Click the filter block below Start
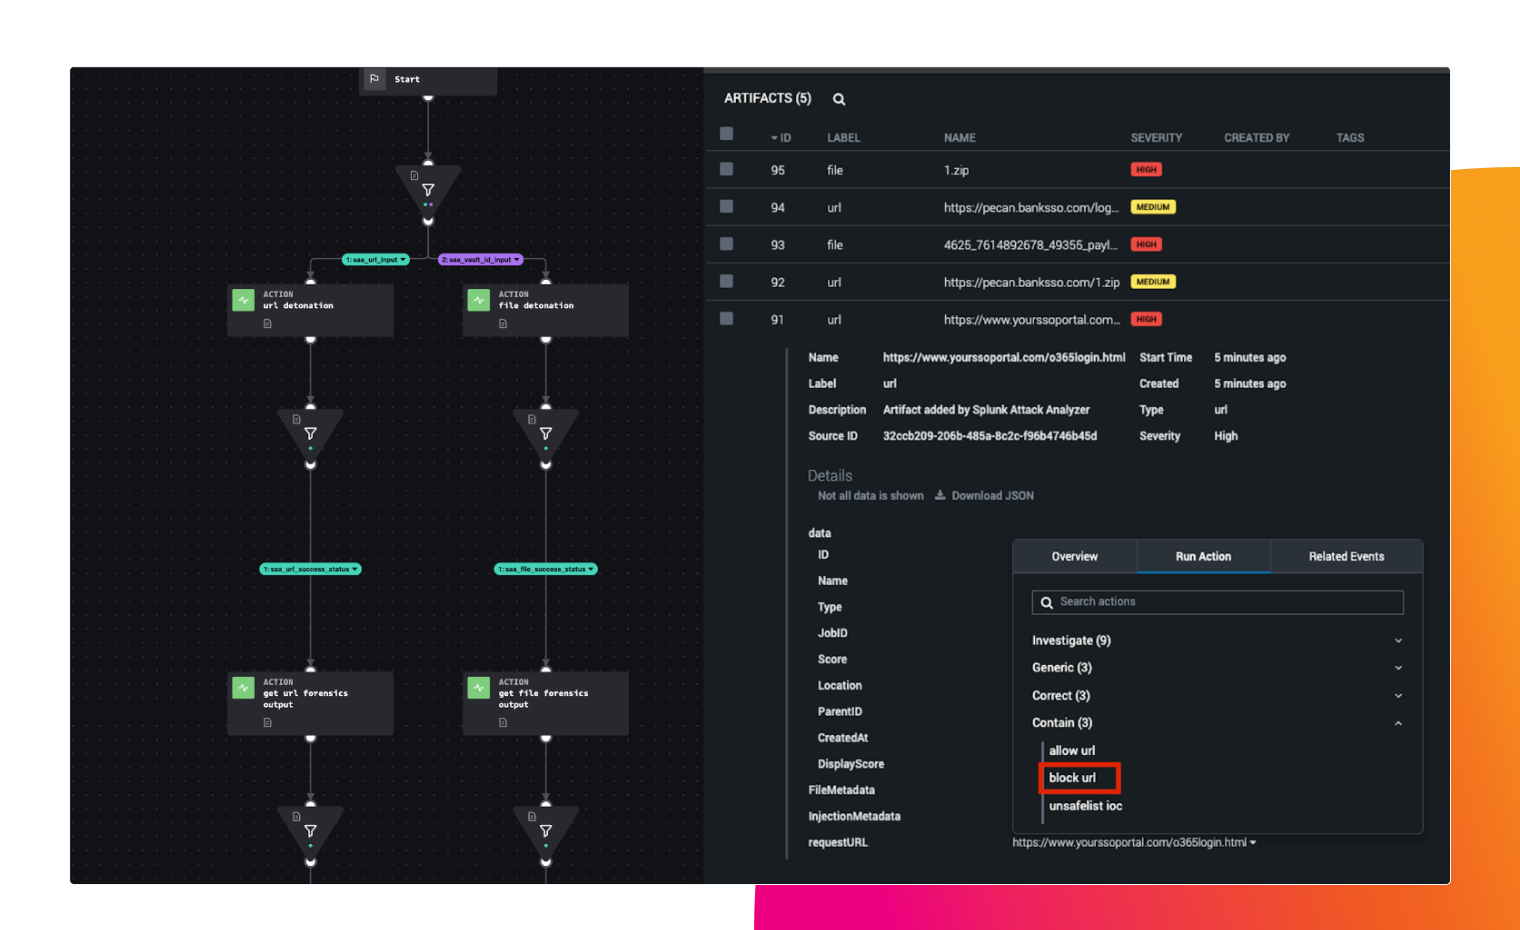 tap(428, 189)
